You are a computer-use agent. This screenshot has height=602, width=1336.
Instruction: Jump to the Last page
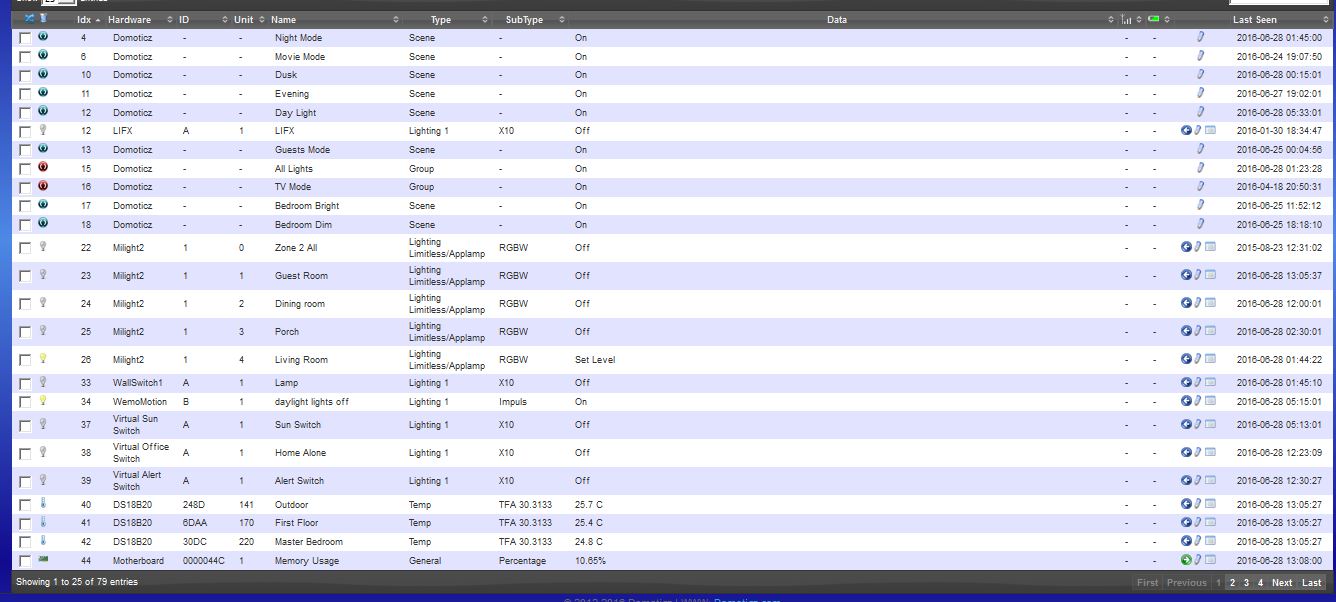pos(1312,582)
